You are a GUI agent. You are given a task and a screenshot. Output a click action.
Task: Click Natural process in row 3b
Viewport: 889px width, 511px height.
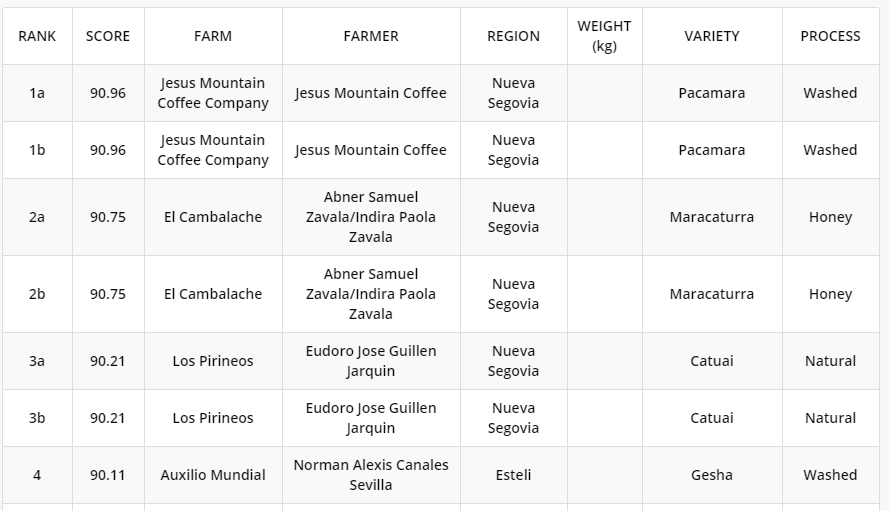coord(830,418)
